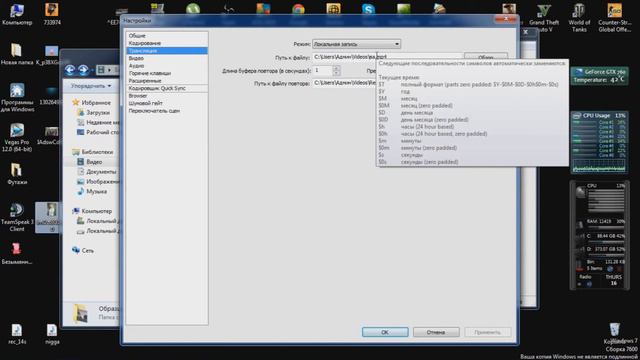This screenshot has height=360, width=640.
Task: Launch Grand Theft Auto V desktop icon
Action: (x=544, y=18)
